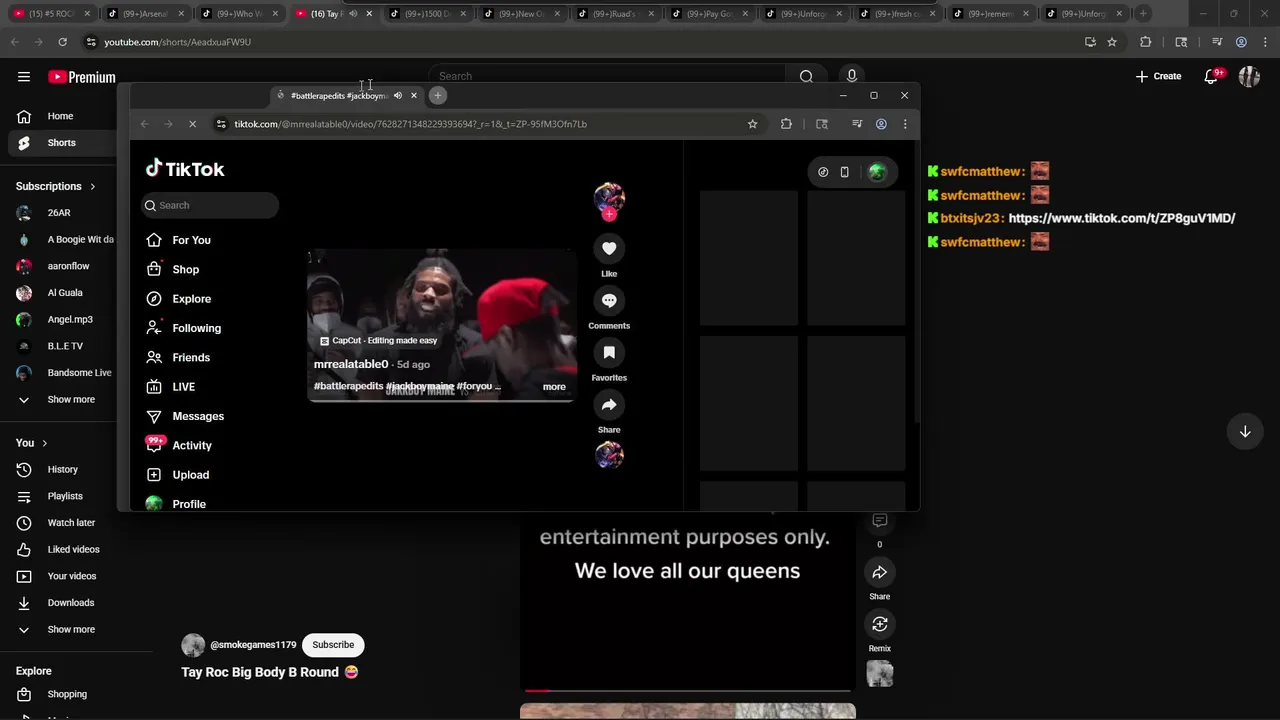Open YouTube notifications bell
Screen dimensions: 1280x720
[1212, 76]
